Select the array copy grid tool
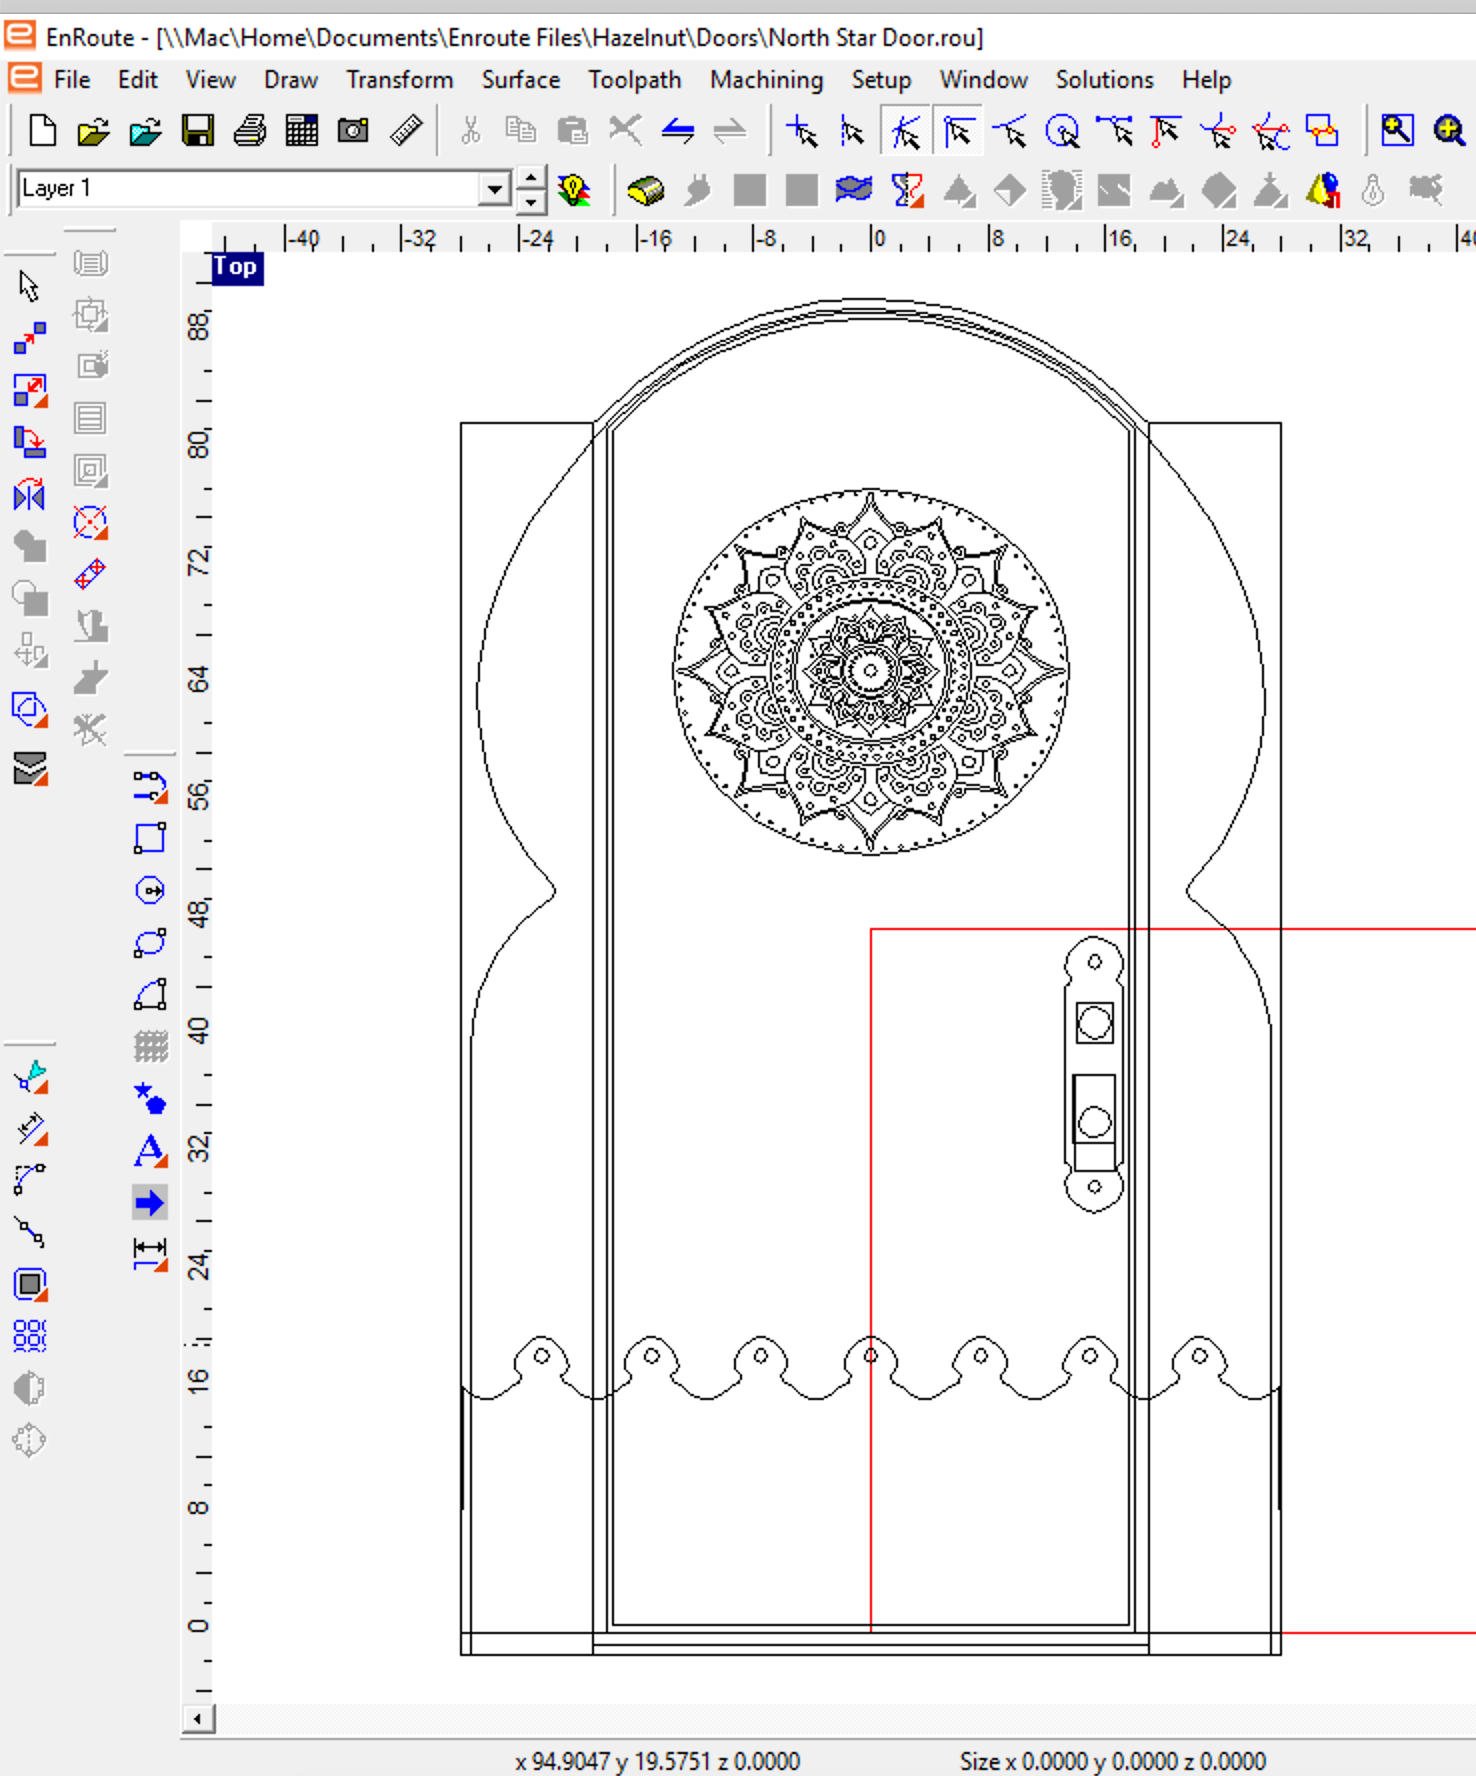The width and height of the screenshot is (1476, 1776). tap(29, 1336)
